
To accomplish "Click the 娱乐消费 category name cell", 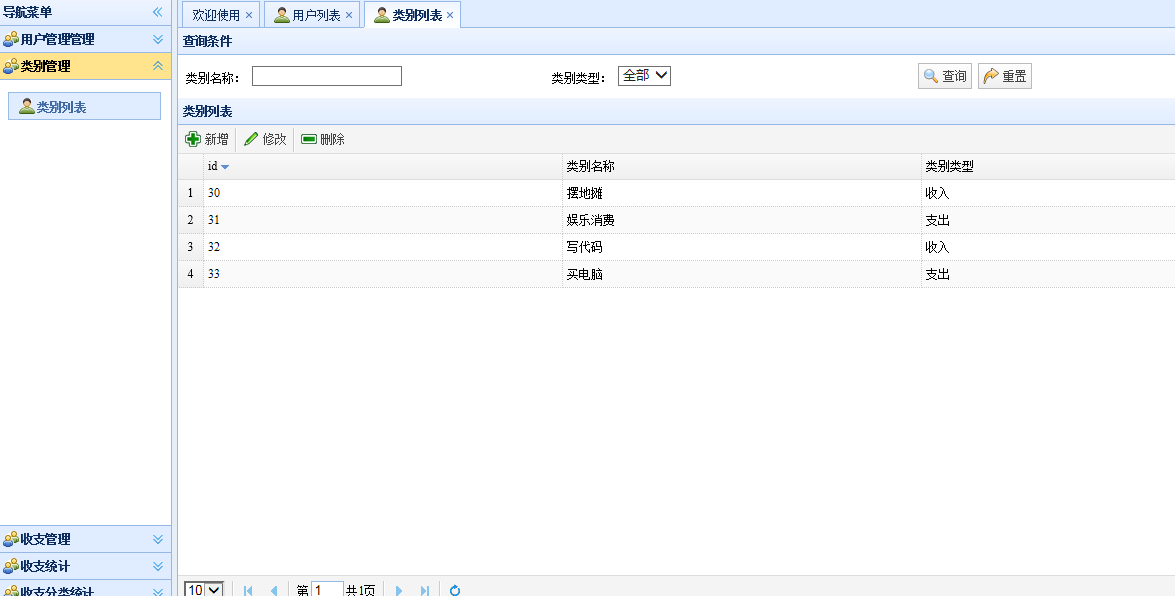I will pos(742,220).
